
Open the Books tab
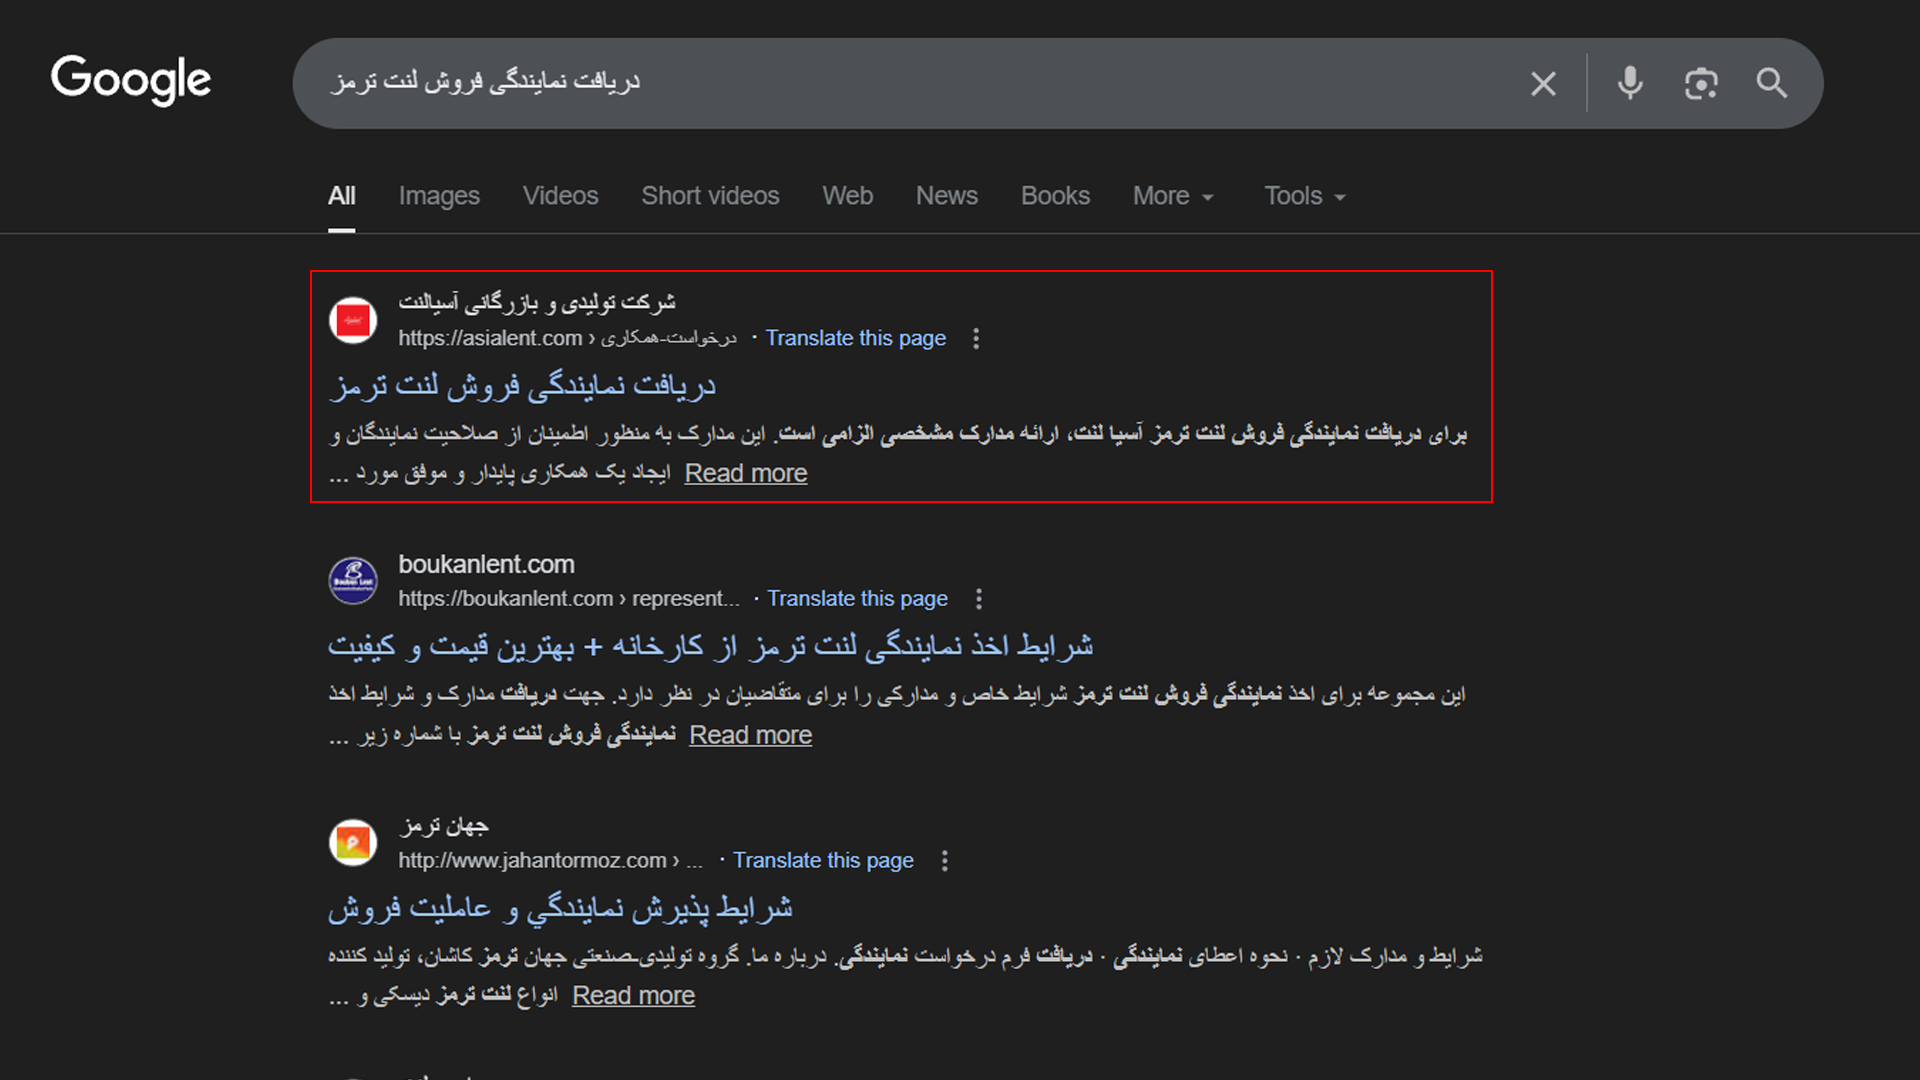tap(1055, 196)
